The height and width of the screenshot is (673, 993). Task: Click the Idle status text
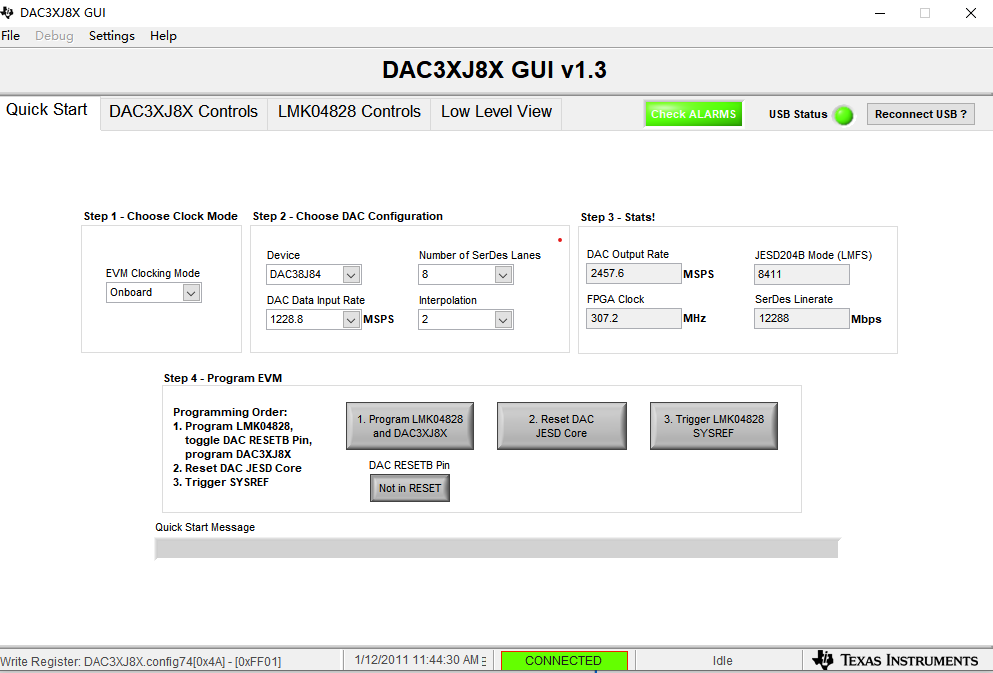[723, 661]
